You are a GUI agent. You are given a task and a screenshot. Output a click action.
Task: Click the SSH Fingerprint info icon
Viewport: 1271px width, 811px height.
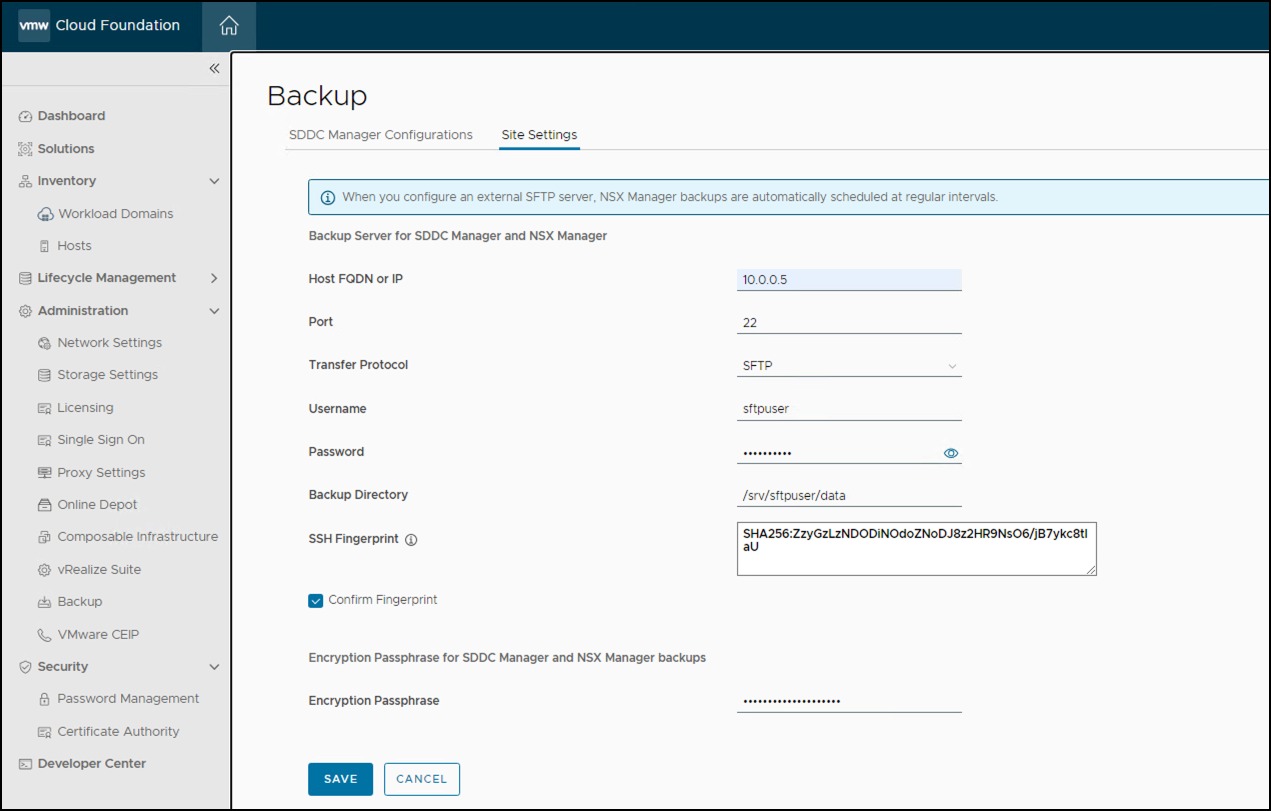(x=411, y=540)
